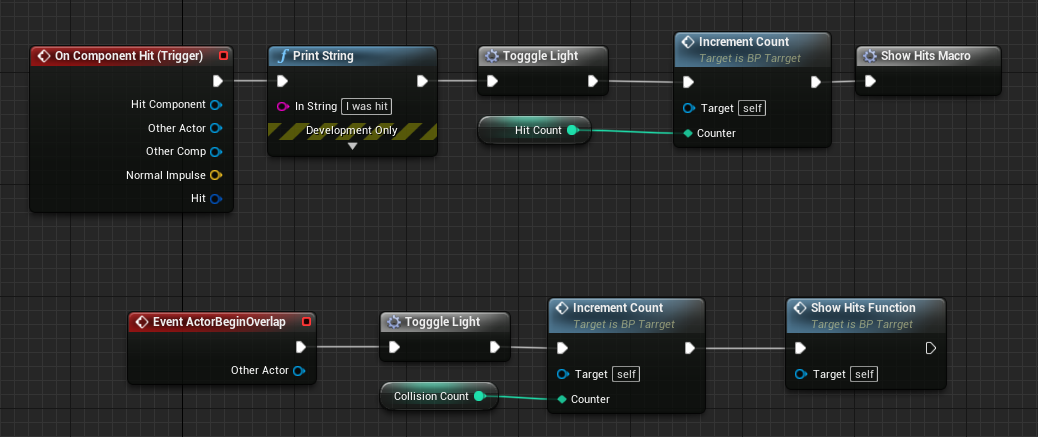Click the Print String function icon
This screenshot has height=437, width=1038.
coord(282,56)
